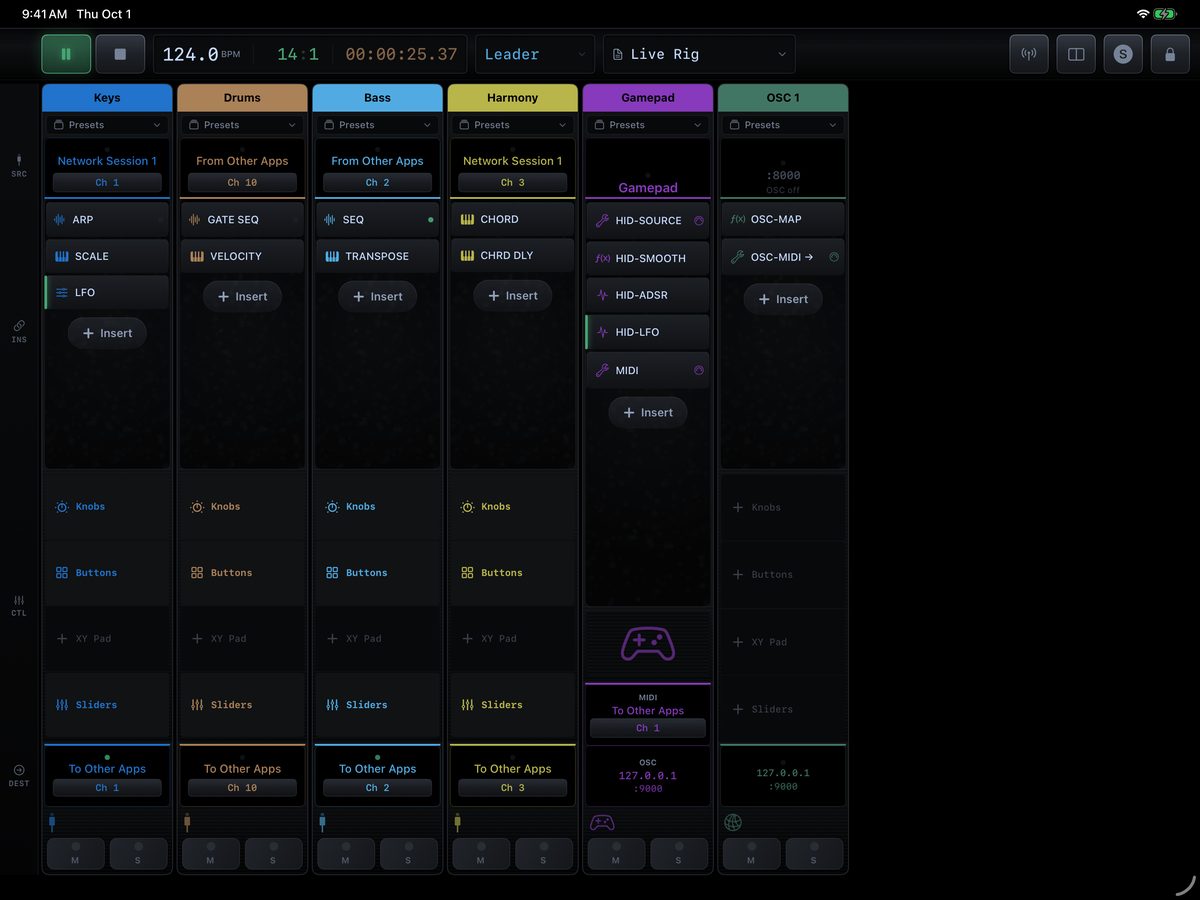The width and height of the screenshot is (1200, 900).
Task: Add an XY Pad to Keys
Action: 107,639
